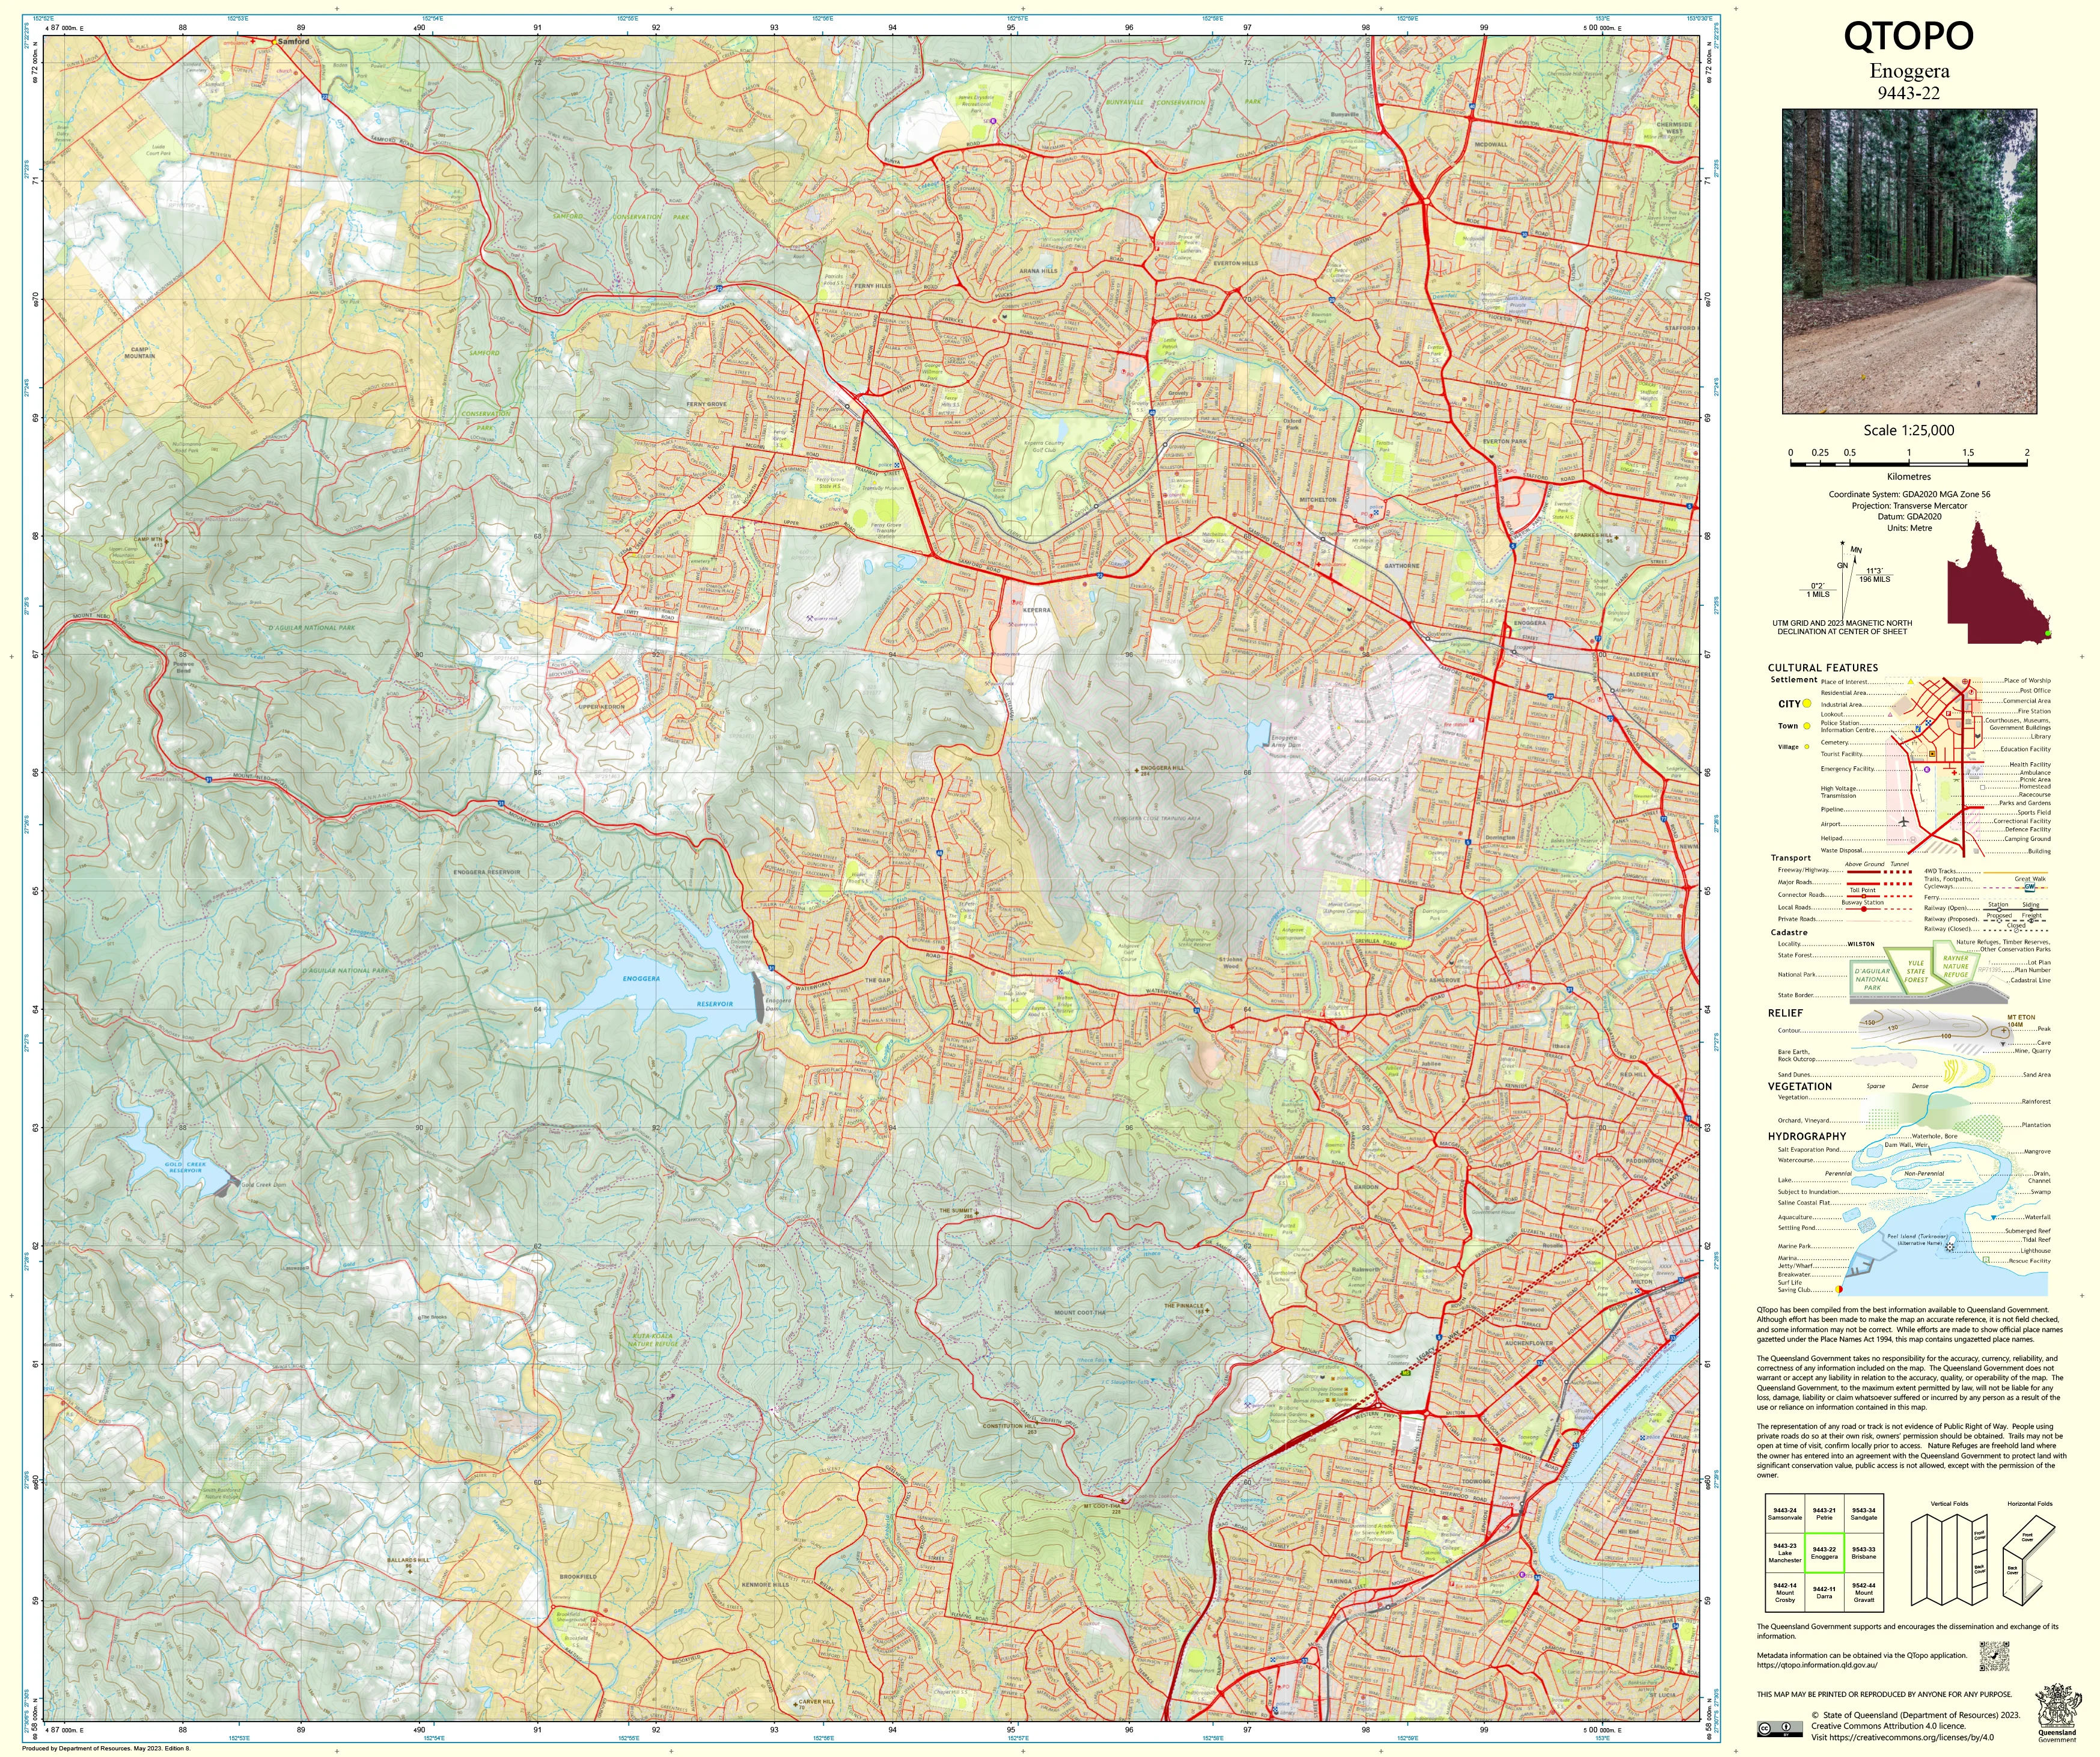Select the 9543-33 Brisbane index cell
The image size is (2100, 1757).
coord(1864,1553)
